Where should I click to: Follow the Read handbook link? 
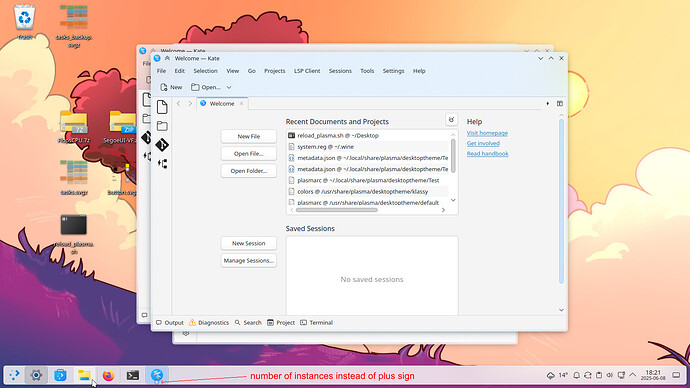pyautogui.click(x=488, y=154)
